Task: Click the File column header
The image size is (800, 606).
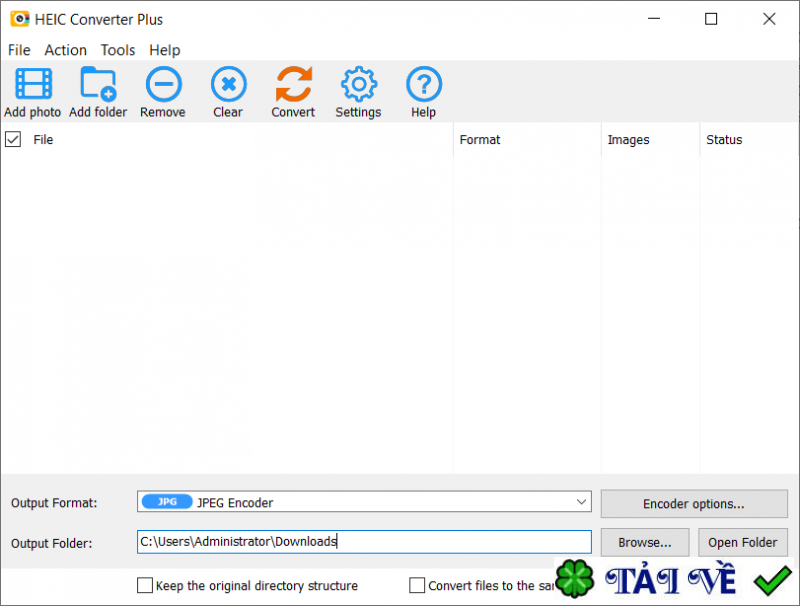Action: click(x=238, y=140)
